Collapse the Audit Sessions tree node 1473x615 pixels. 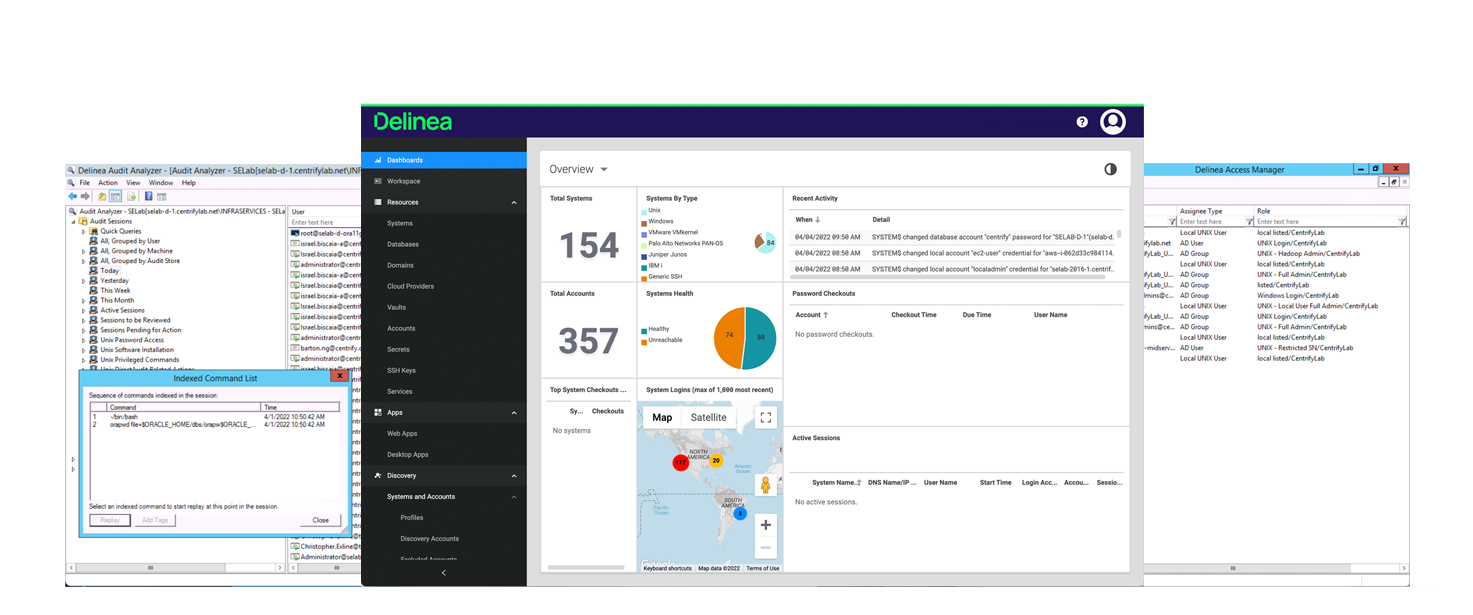(x=74, y=221)
